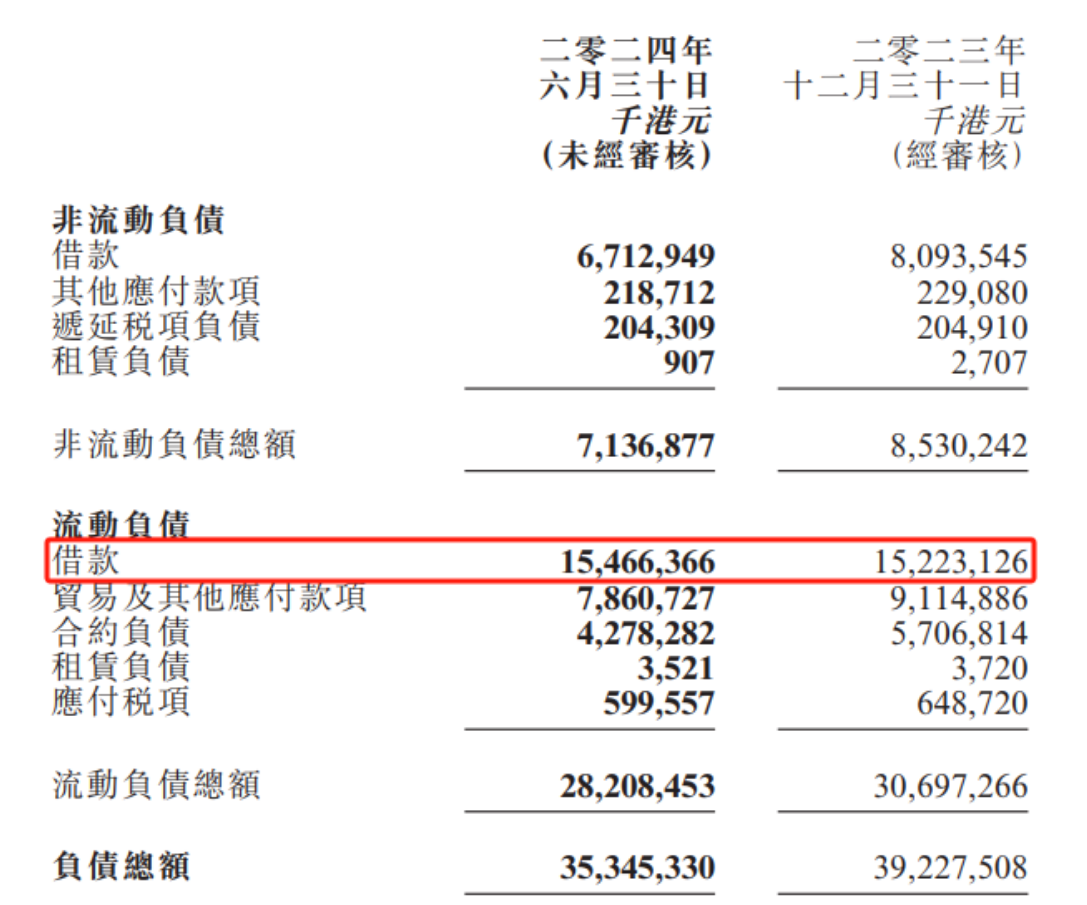Select the '流動負債總額' row label

156,785
